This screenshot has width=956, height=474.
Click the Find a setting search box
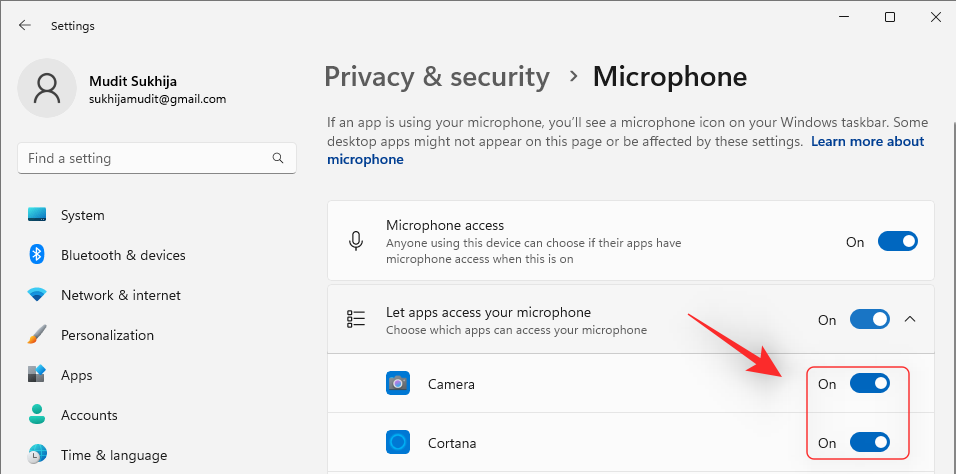(145, 158)
